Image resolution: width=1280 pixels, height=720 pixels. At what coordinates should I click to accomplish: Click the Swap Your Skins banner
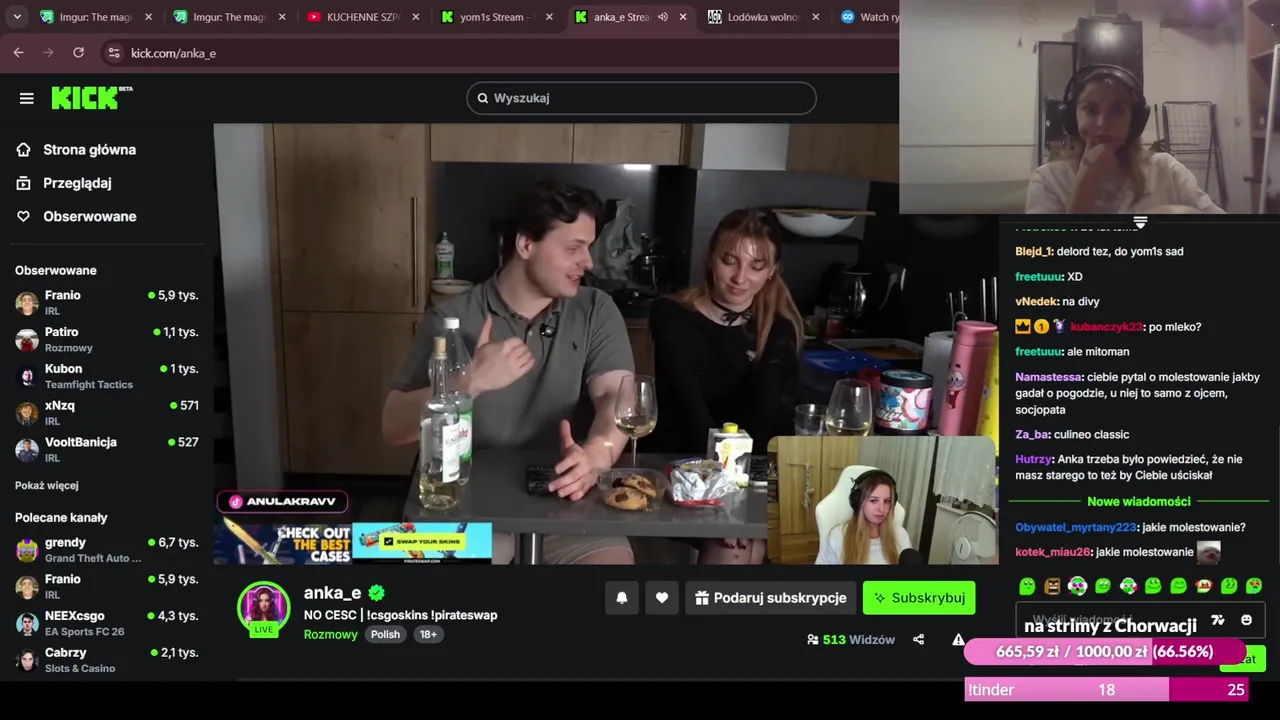[x=422, y=541]
